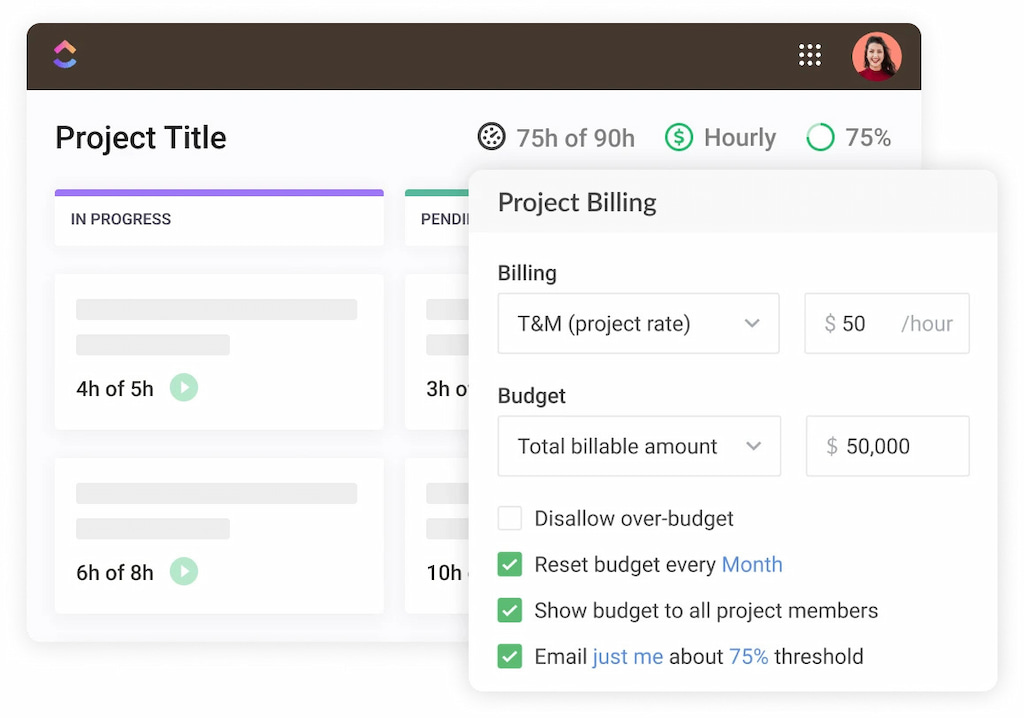Start the timer on the 4h of 5h task
The height and width of the screenshot is (718, 1024).
coord(183,388)
